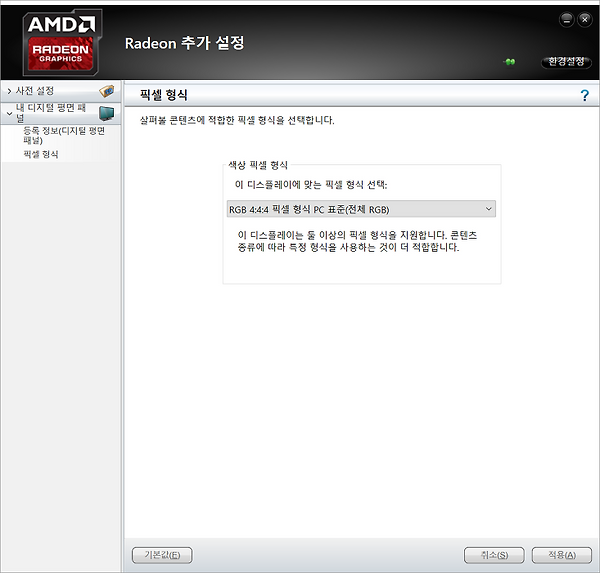This screenshot has height=573, width=600.
Task: Click the 취소(S) cancel button
Action: click(x=494, y=555)
